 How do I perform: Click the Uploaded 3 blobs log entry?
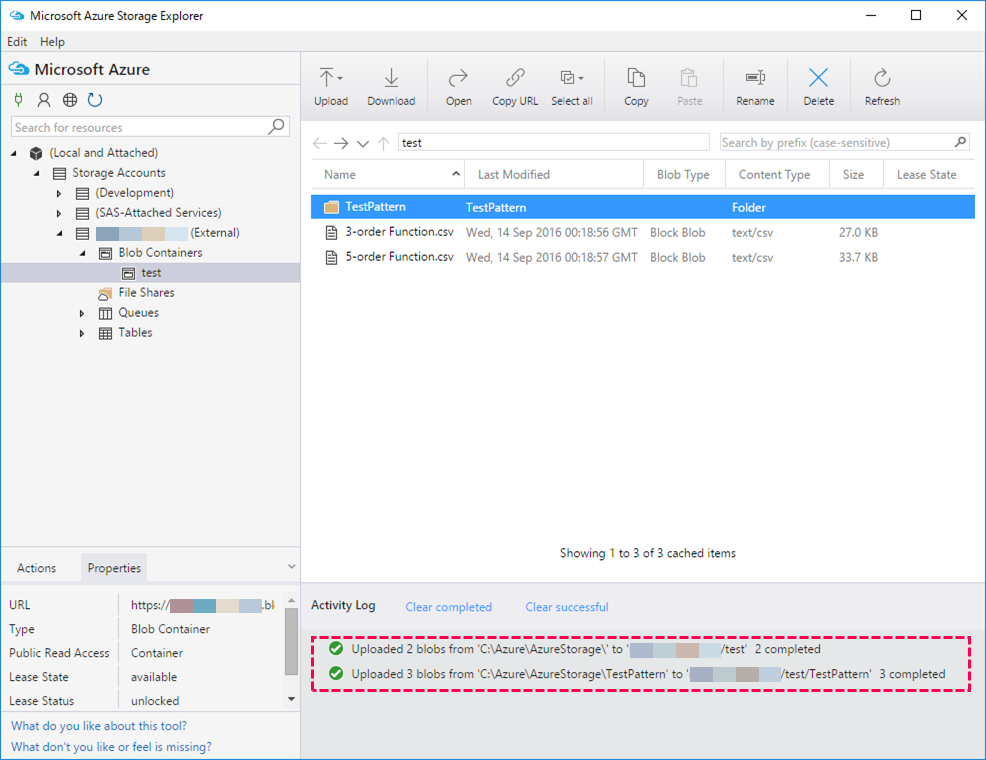(x=636, y=674)
